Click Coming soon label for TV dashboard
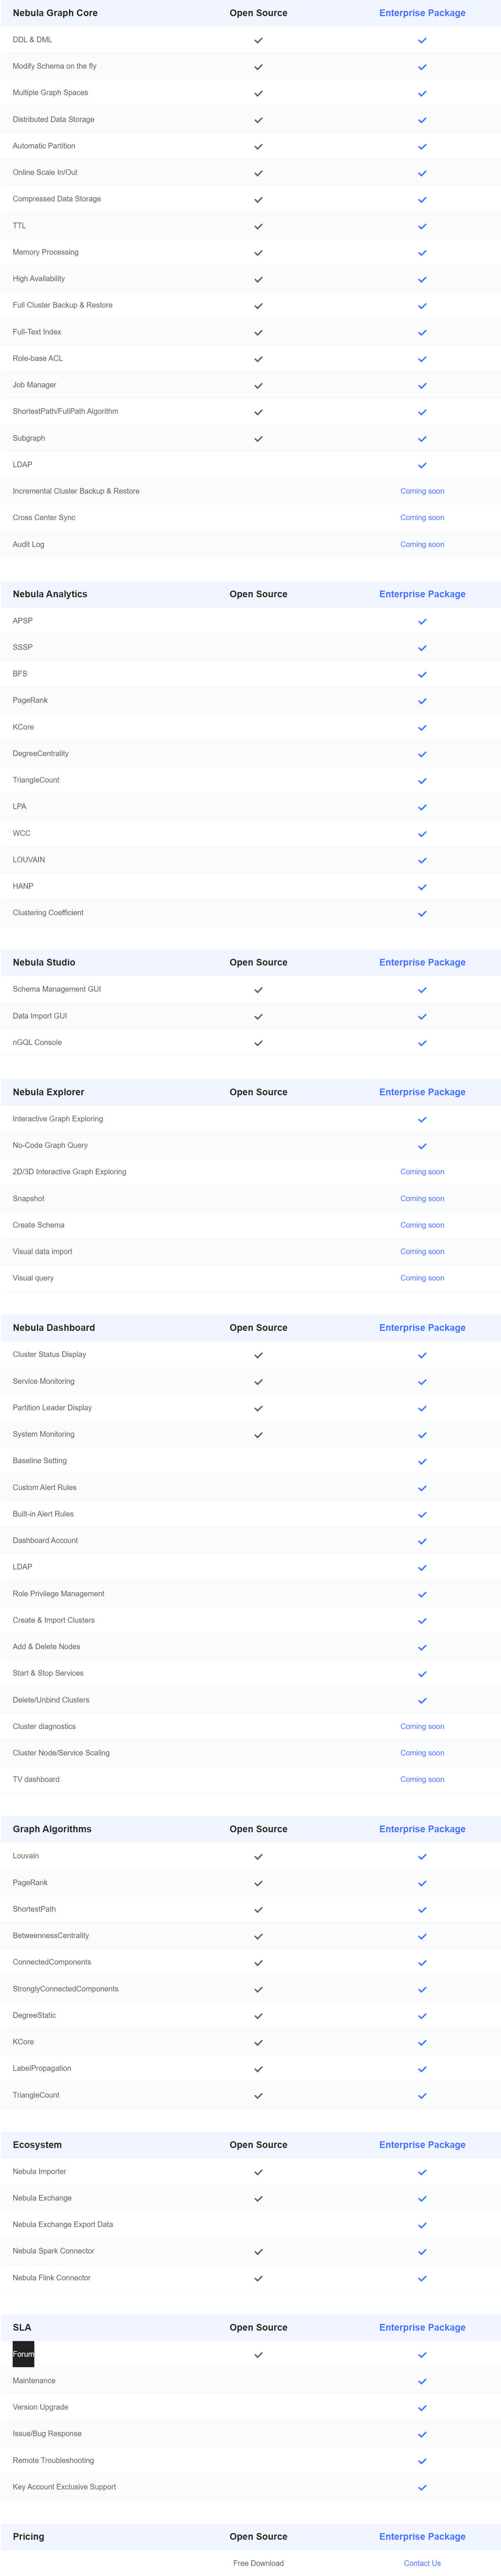The width and height of the screenshot is (501, 2576). pyautogui.click(x=422, y=1779)
